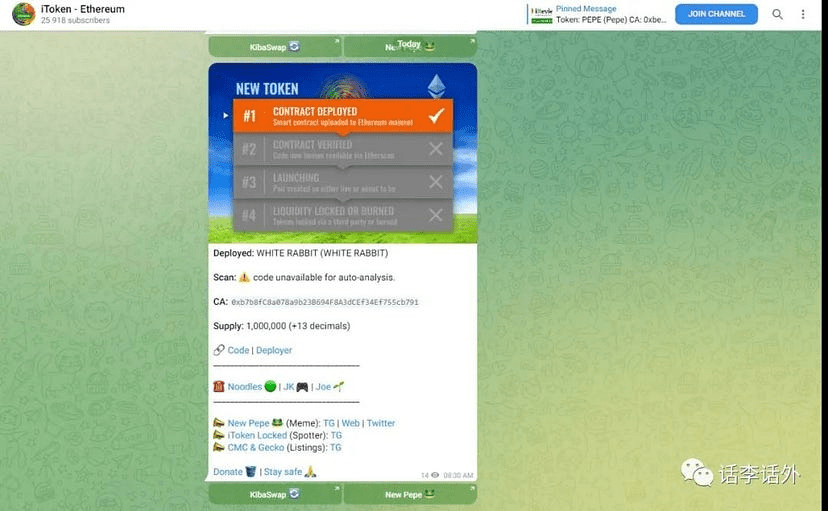The width and height of the screenshot is (828, 511).
Task: Click the praying hands icon after Stay safe
Action: pos(310,471)
